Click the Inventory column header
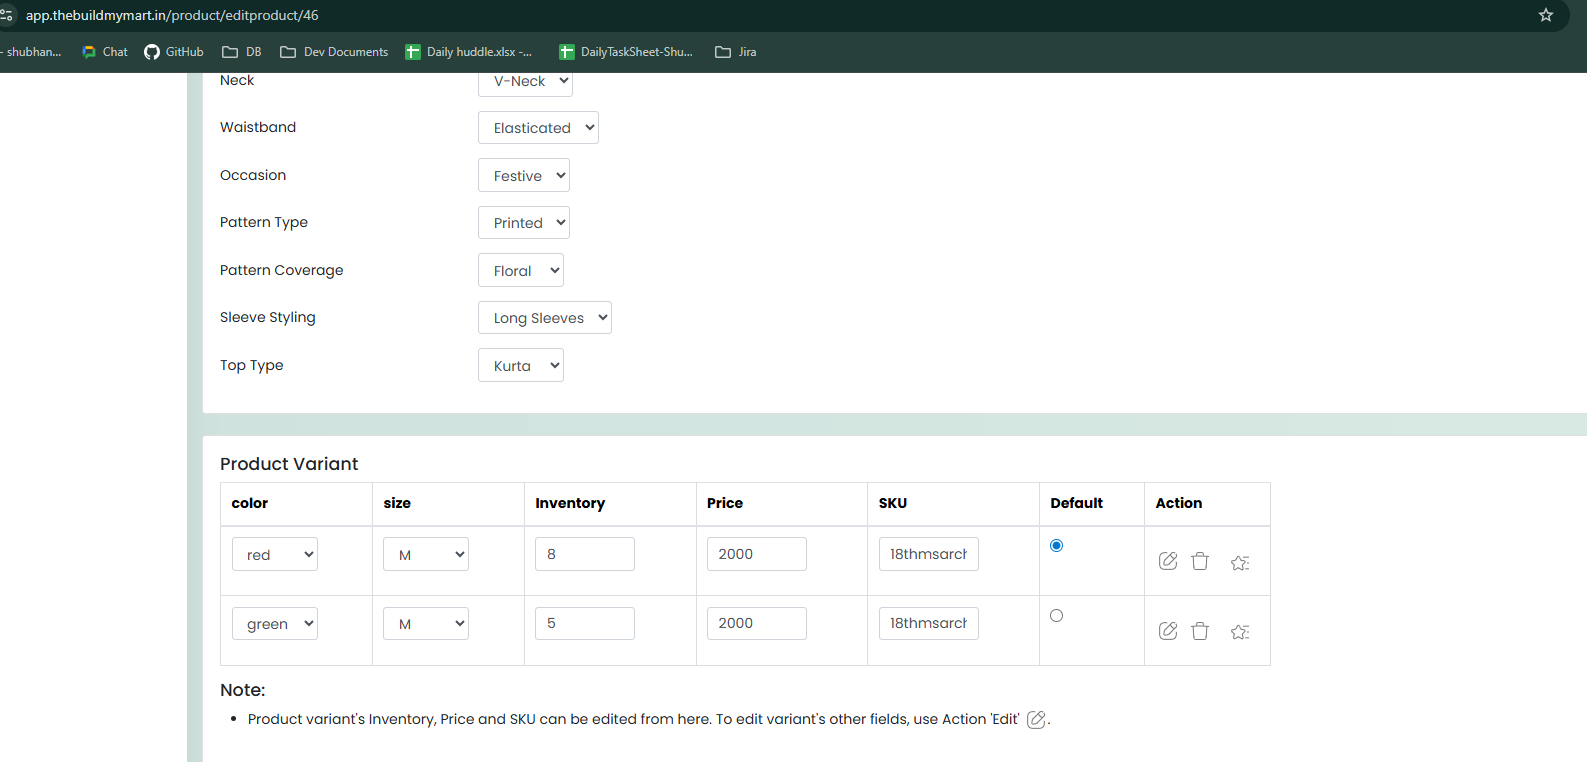The width and height of the screenshot is (1587, 762). (570, 503)
